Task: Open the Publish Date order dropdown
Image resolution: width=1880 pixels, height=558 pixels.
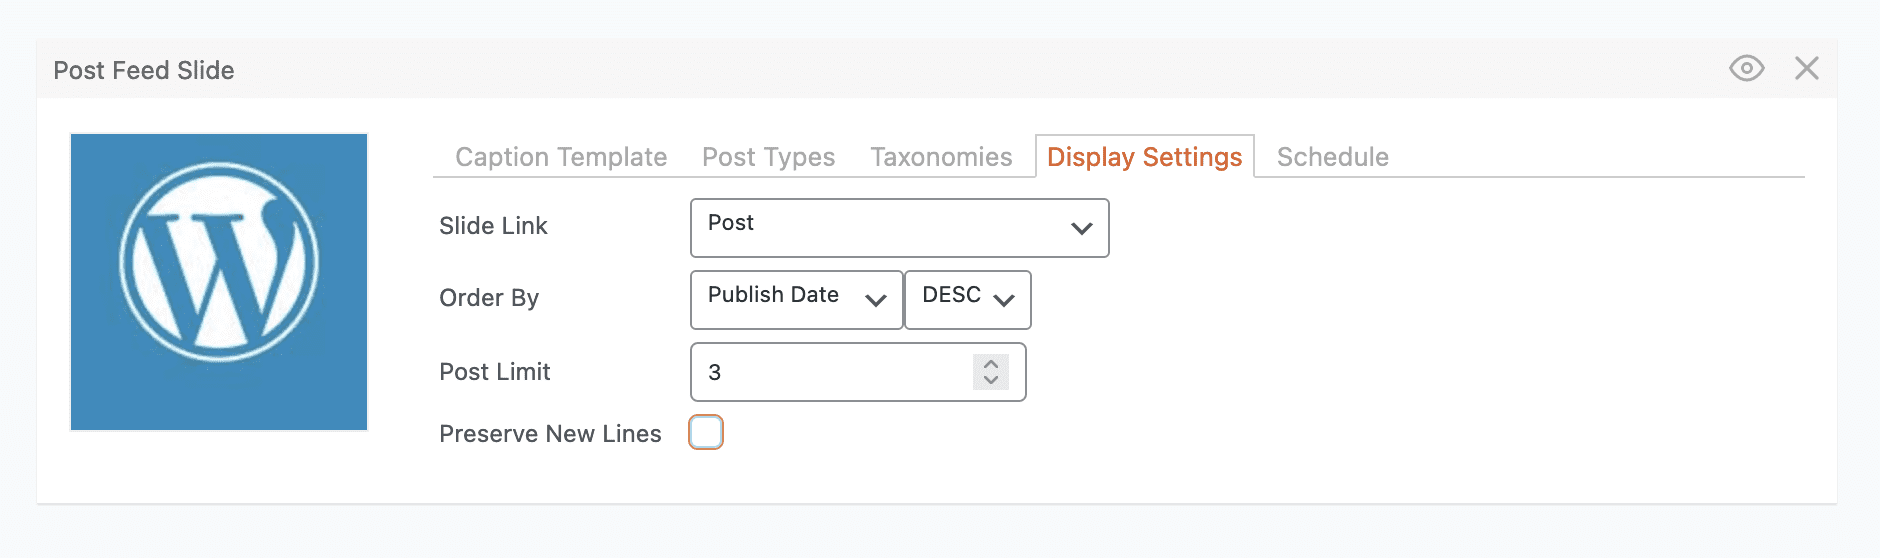Action: tap(796, 299)
